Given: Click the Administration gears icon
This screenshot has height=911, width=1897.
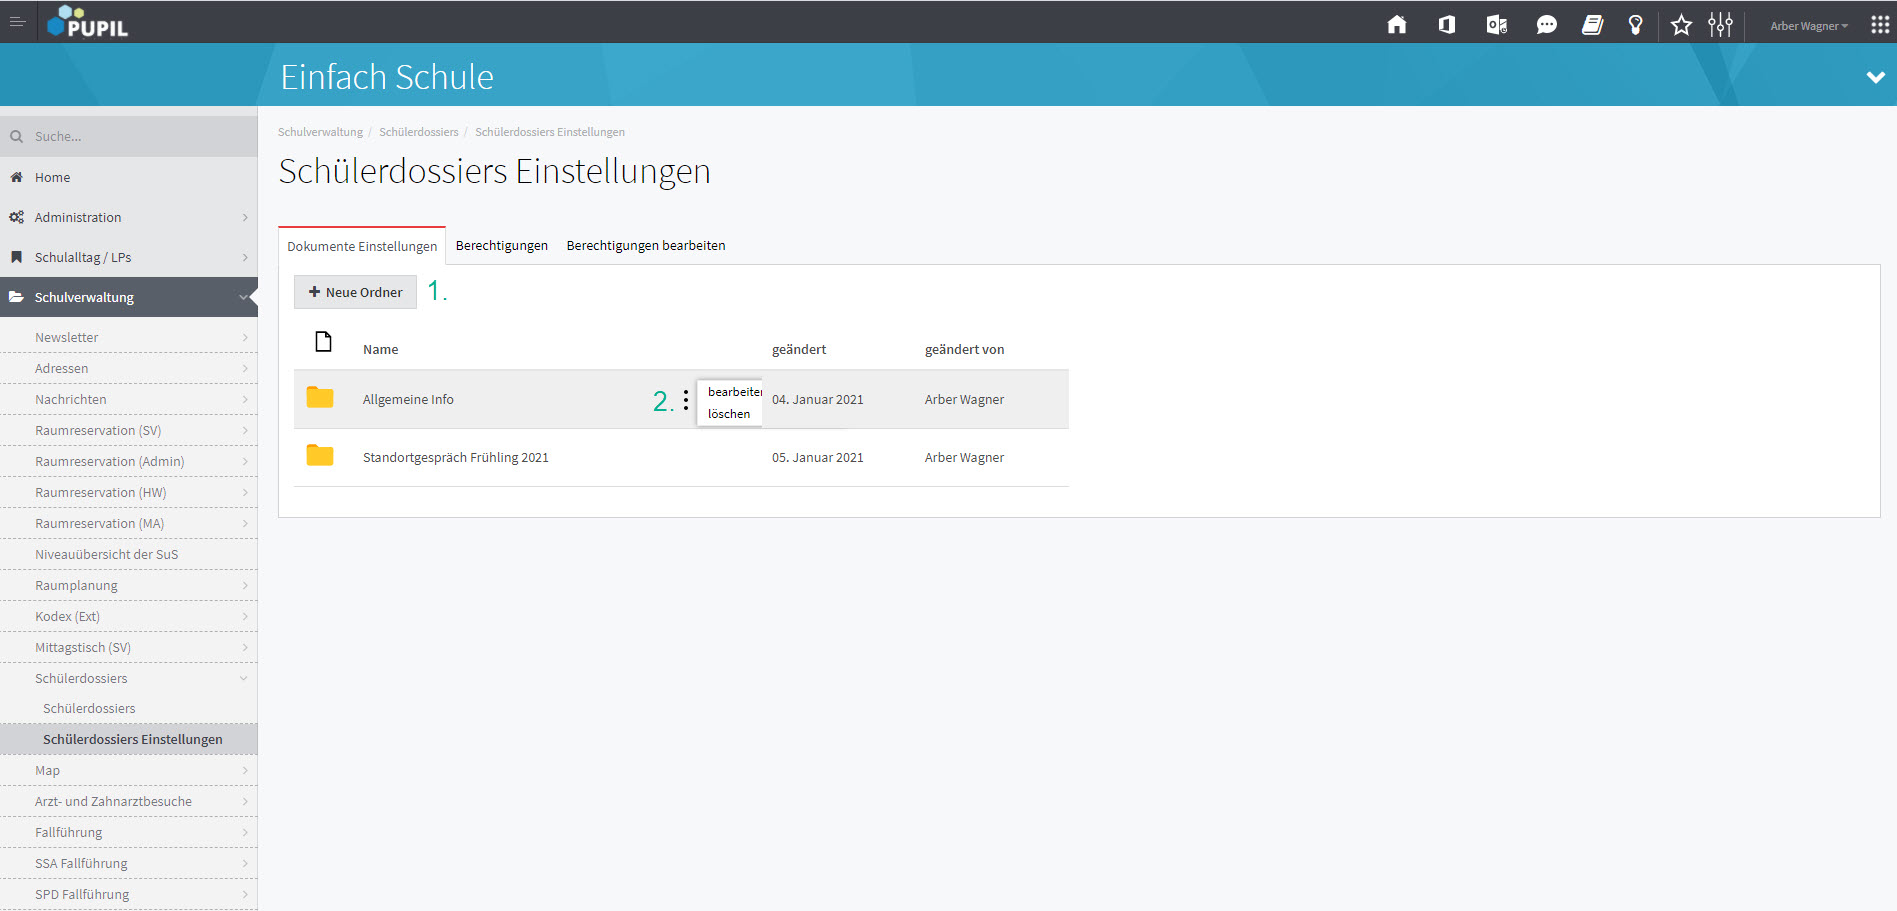Looking at the screenshot, I should [17, 217].
